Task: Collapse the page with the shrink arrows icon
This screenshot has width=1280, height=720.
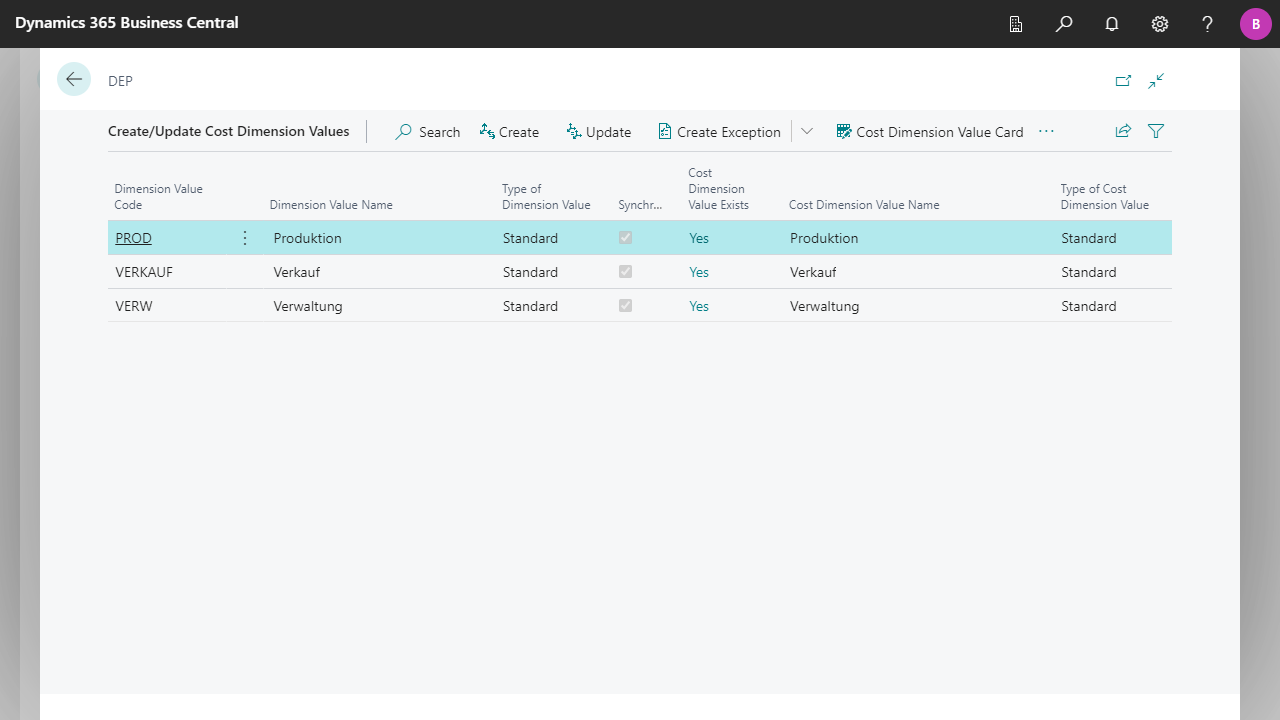Action: 1156,81
